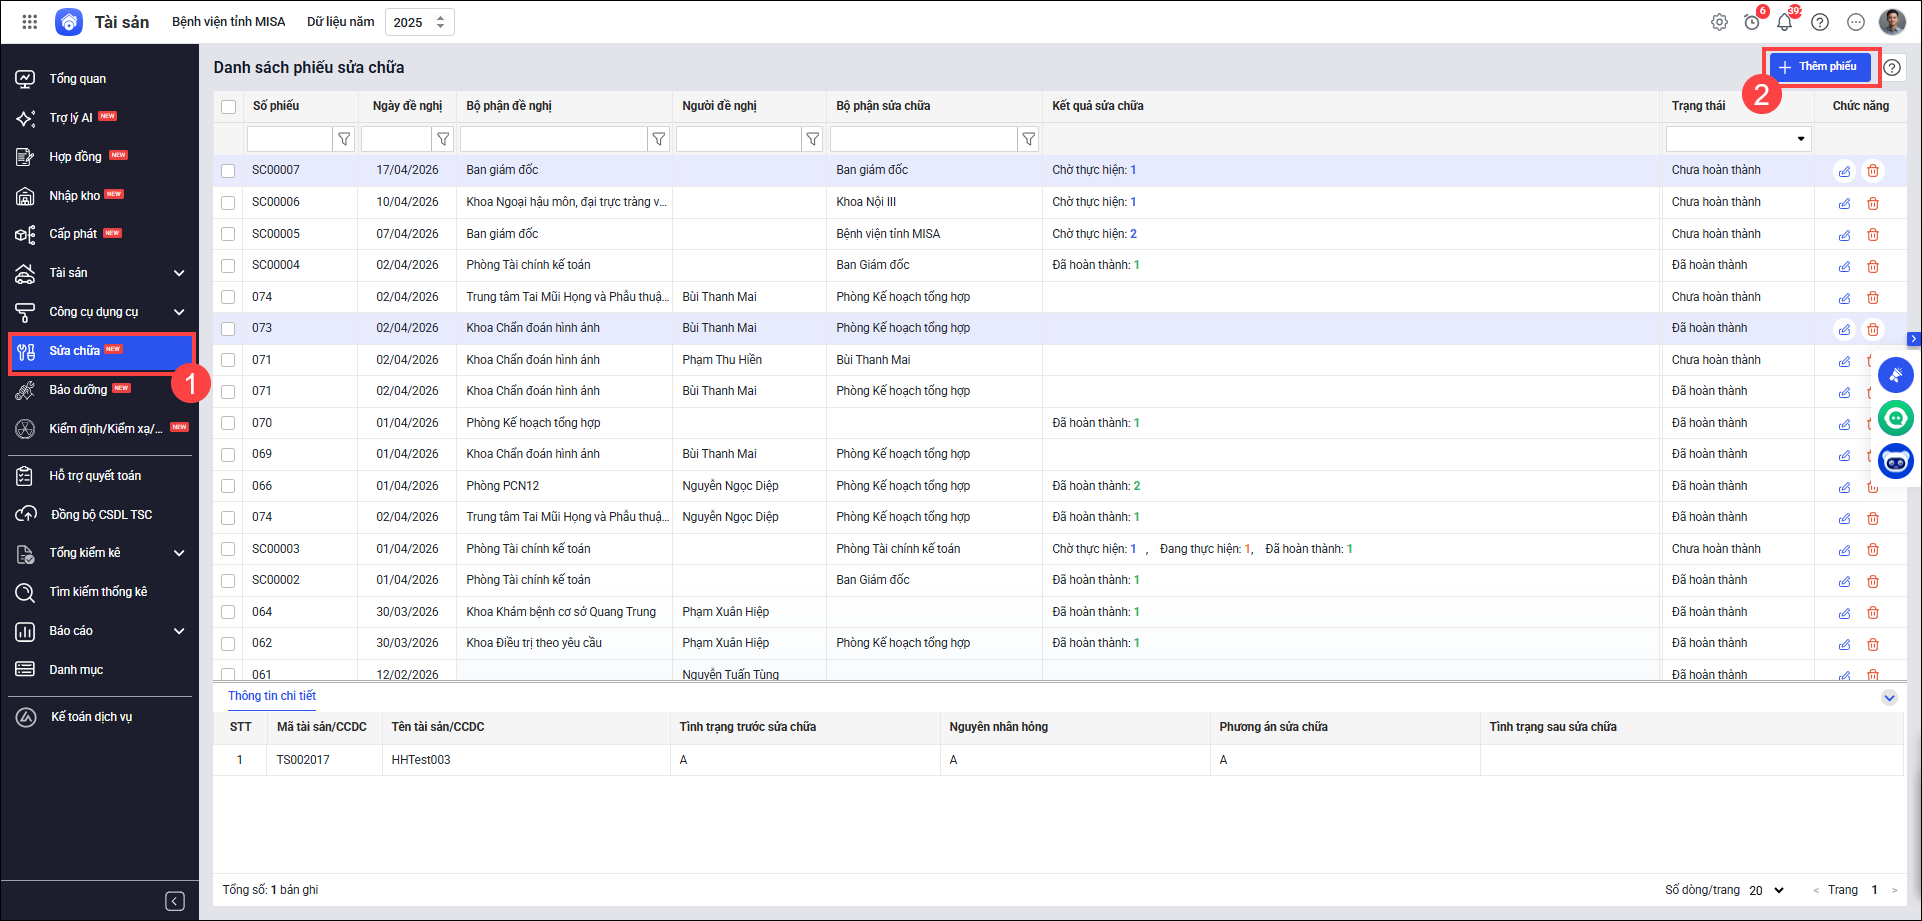1922x921 pixels.
Task: Go to Tổng quan in the sidebar
Action: (78, 79)
